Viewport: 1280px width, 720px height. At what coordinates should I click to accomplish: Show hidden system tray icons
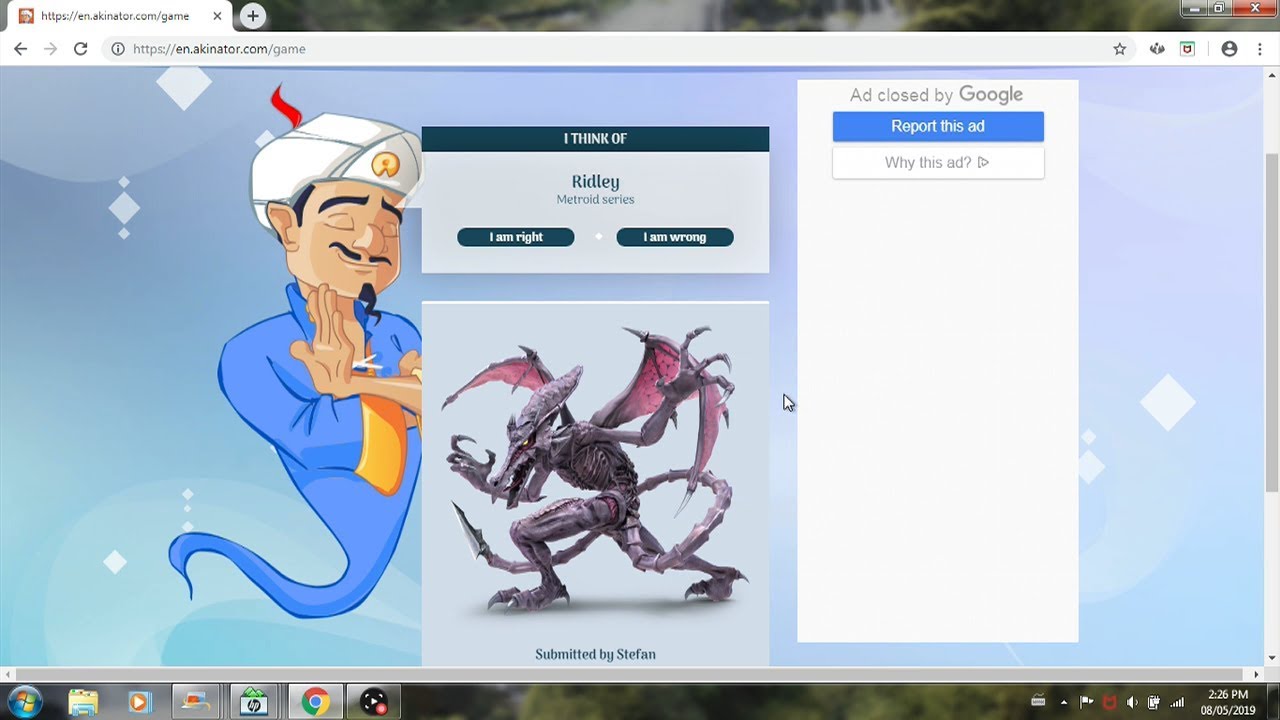(1063, 702)
